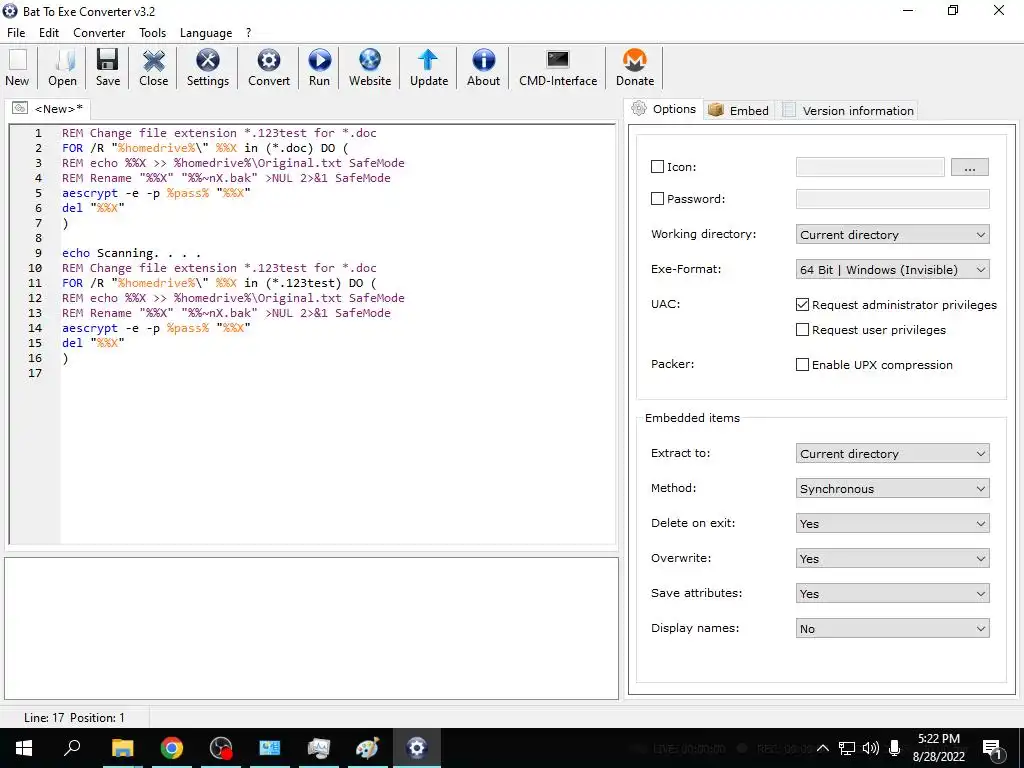Click line 6 del "%%X" text
1024x768 pixels.
pyautogui.click(x=93, y=208)
